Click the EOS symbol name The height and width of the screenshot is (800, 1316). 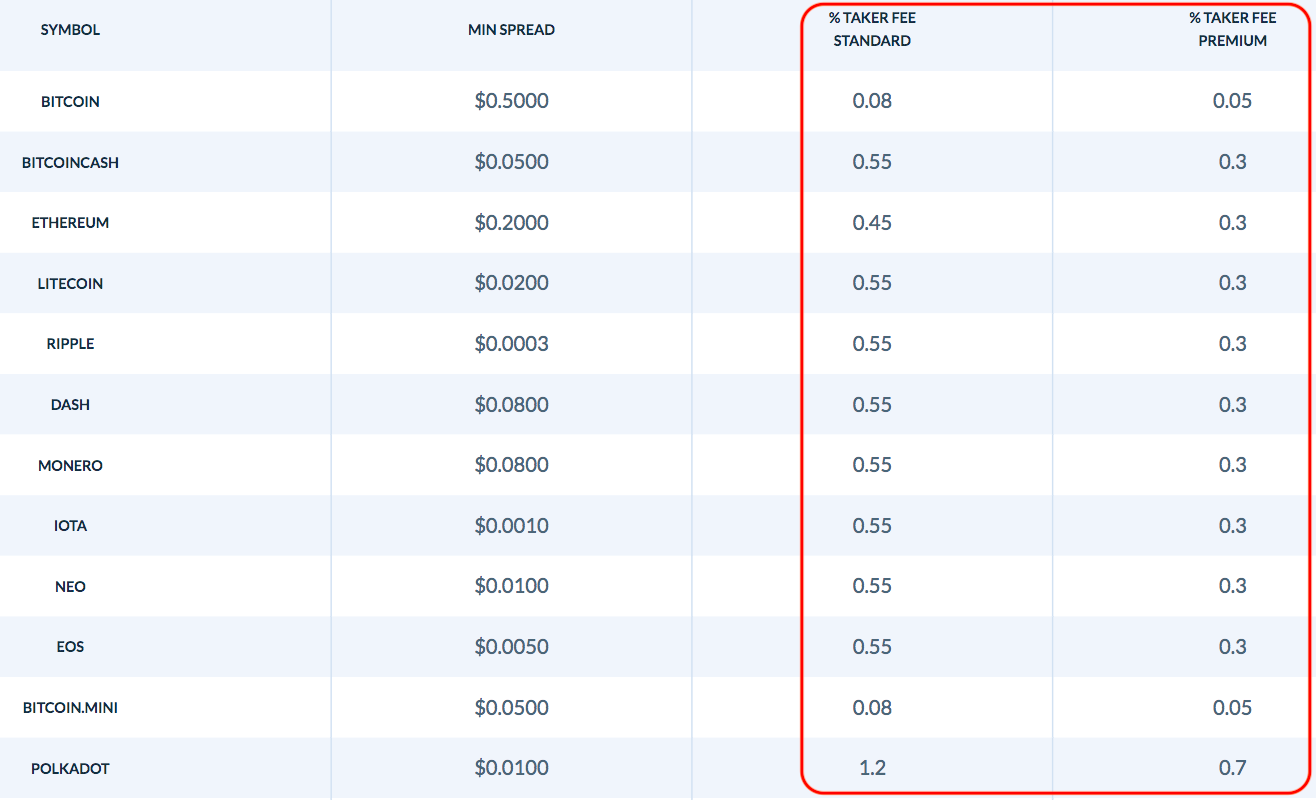[70, 647]
